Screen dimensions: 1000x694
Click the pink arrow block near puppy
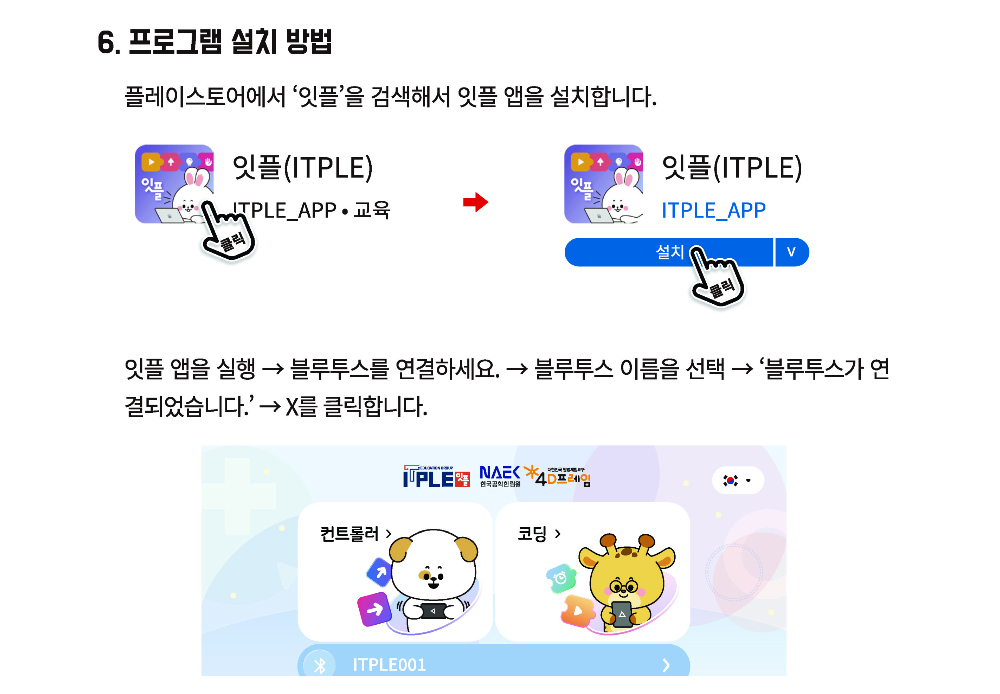tap(374, 609)
